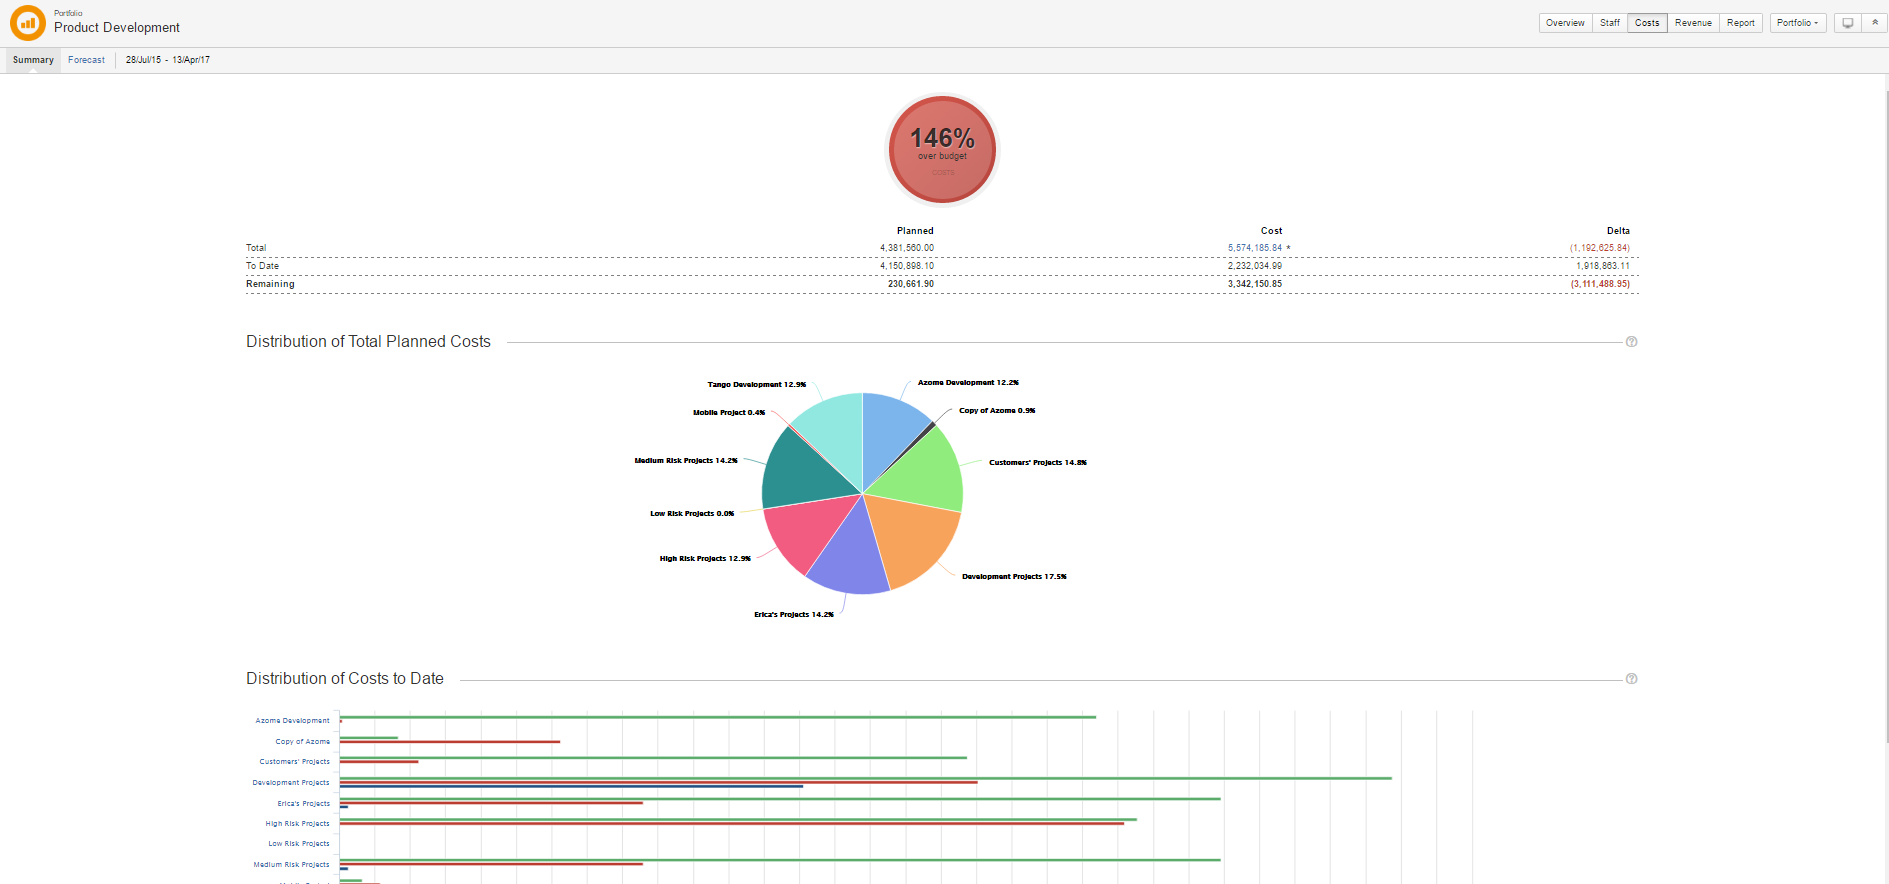This screenshot has width=1889, height=884.
Task: Open help icon for Costs to Date
Action: pyautogui.click(x=1631, y=679)
